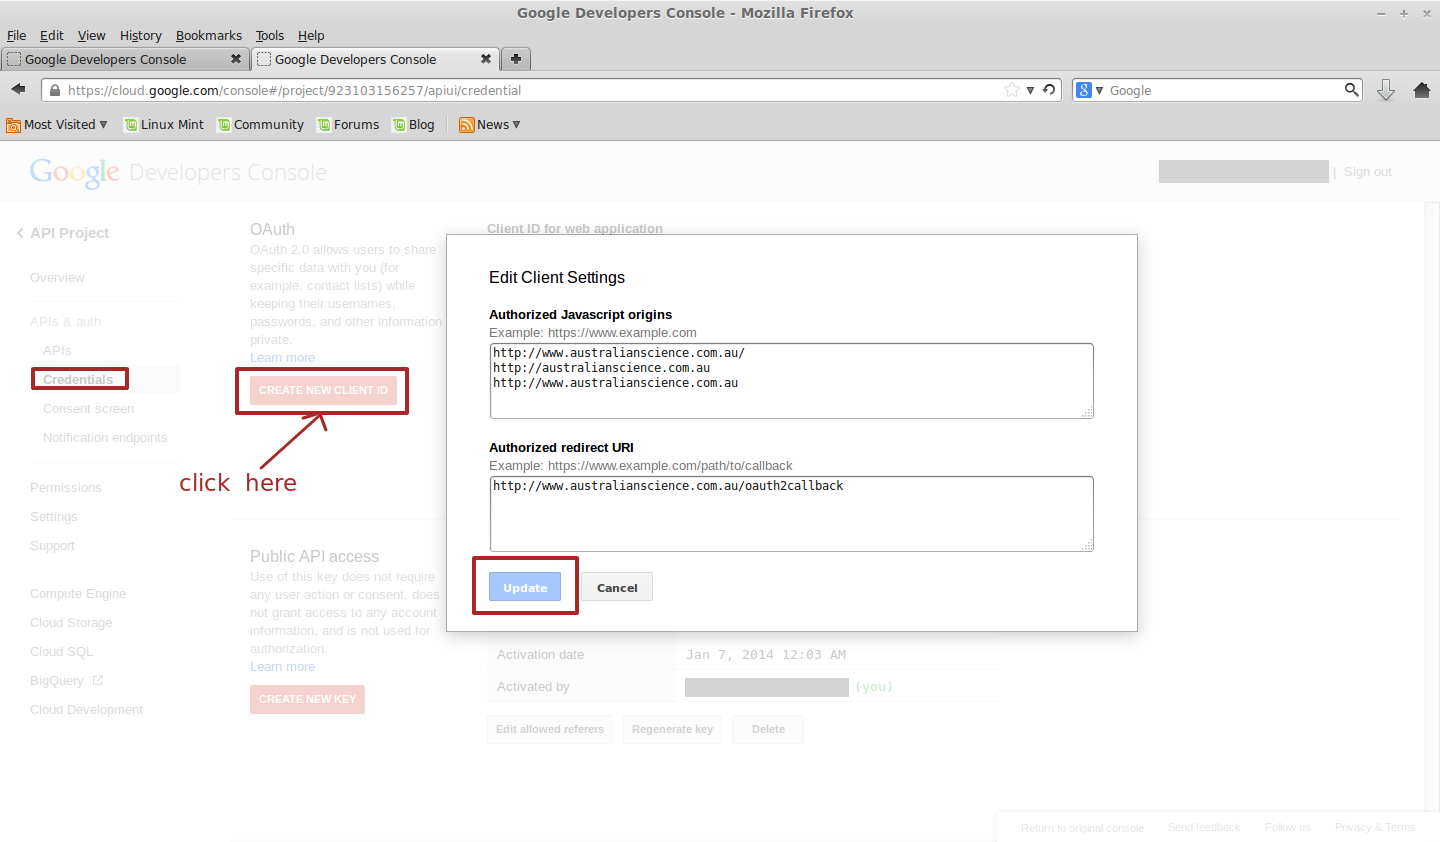
Task: Open Compute Engine in the sidebar
Action: pos(78,594)
